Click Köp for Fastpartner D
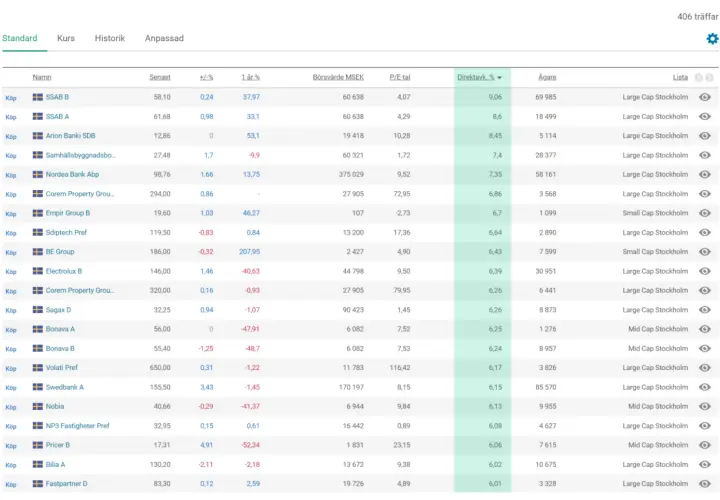Image resolution: width=720 pixels, height=500 pixels. point(11,484)
